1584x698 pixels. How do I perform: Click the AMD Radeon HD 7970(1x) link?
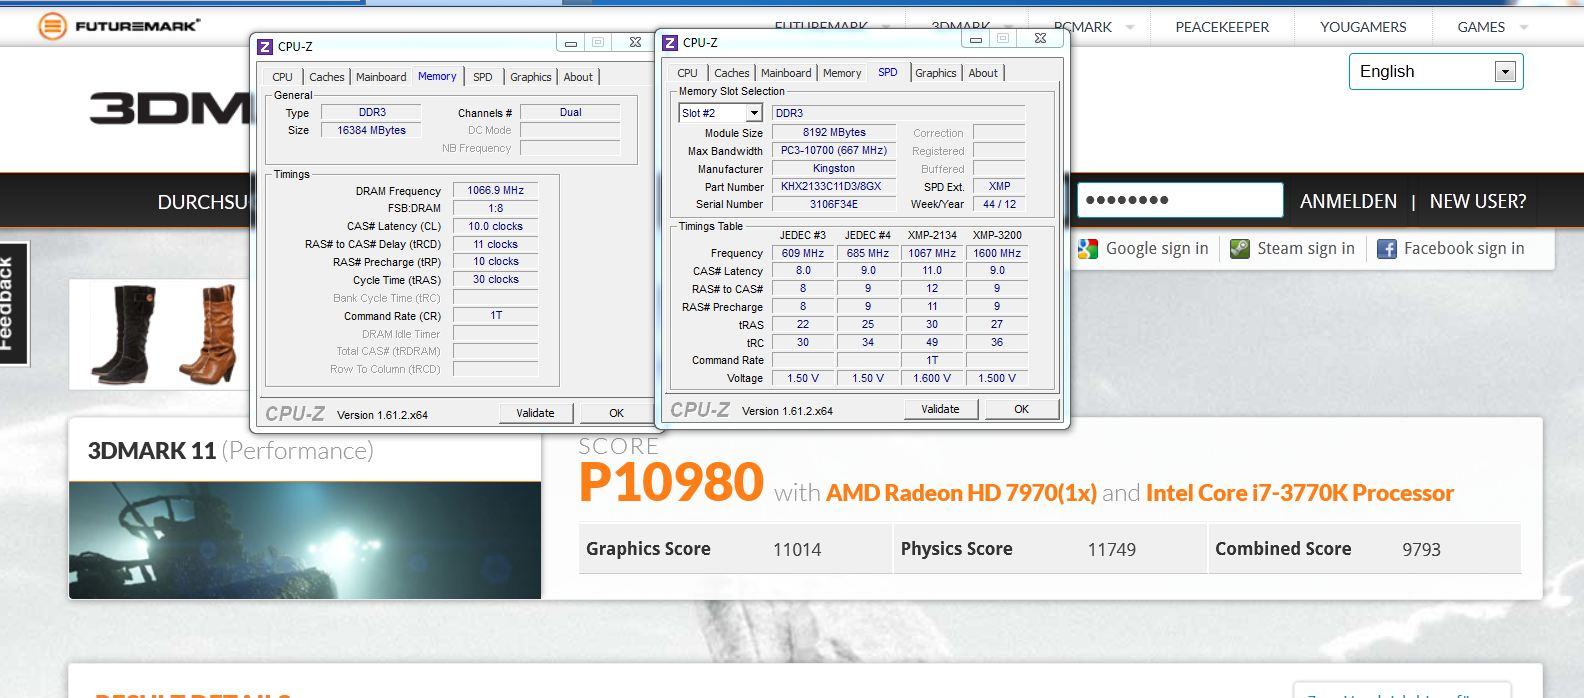pos(961,493)
